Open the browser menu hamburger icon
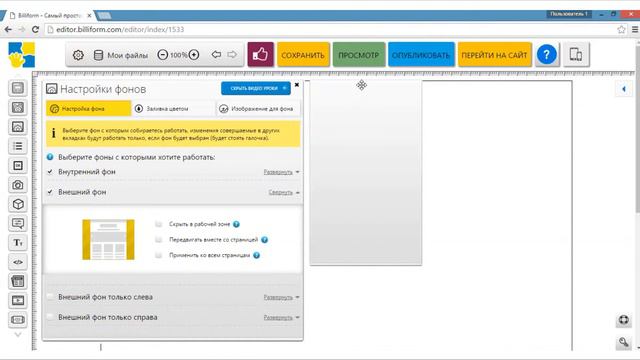Screen dimensions: 640x360 [x=635, y=29]
